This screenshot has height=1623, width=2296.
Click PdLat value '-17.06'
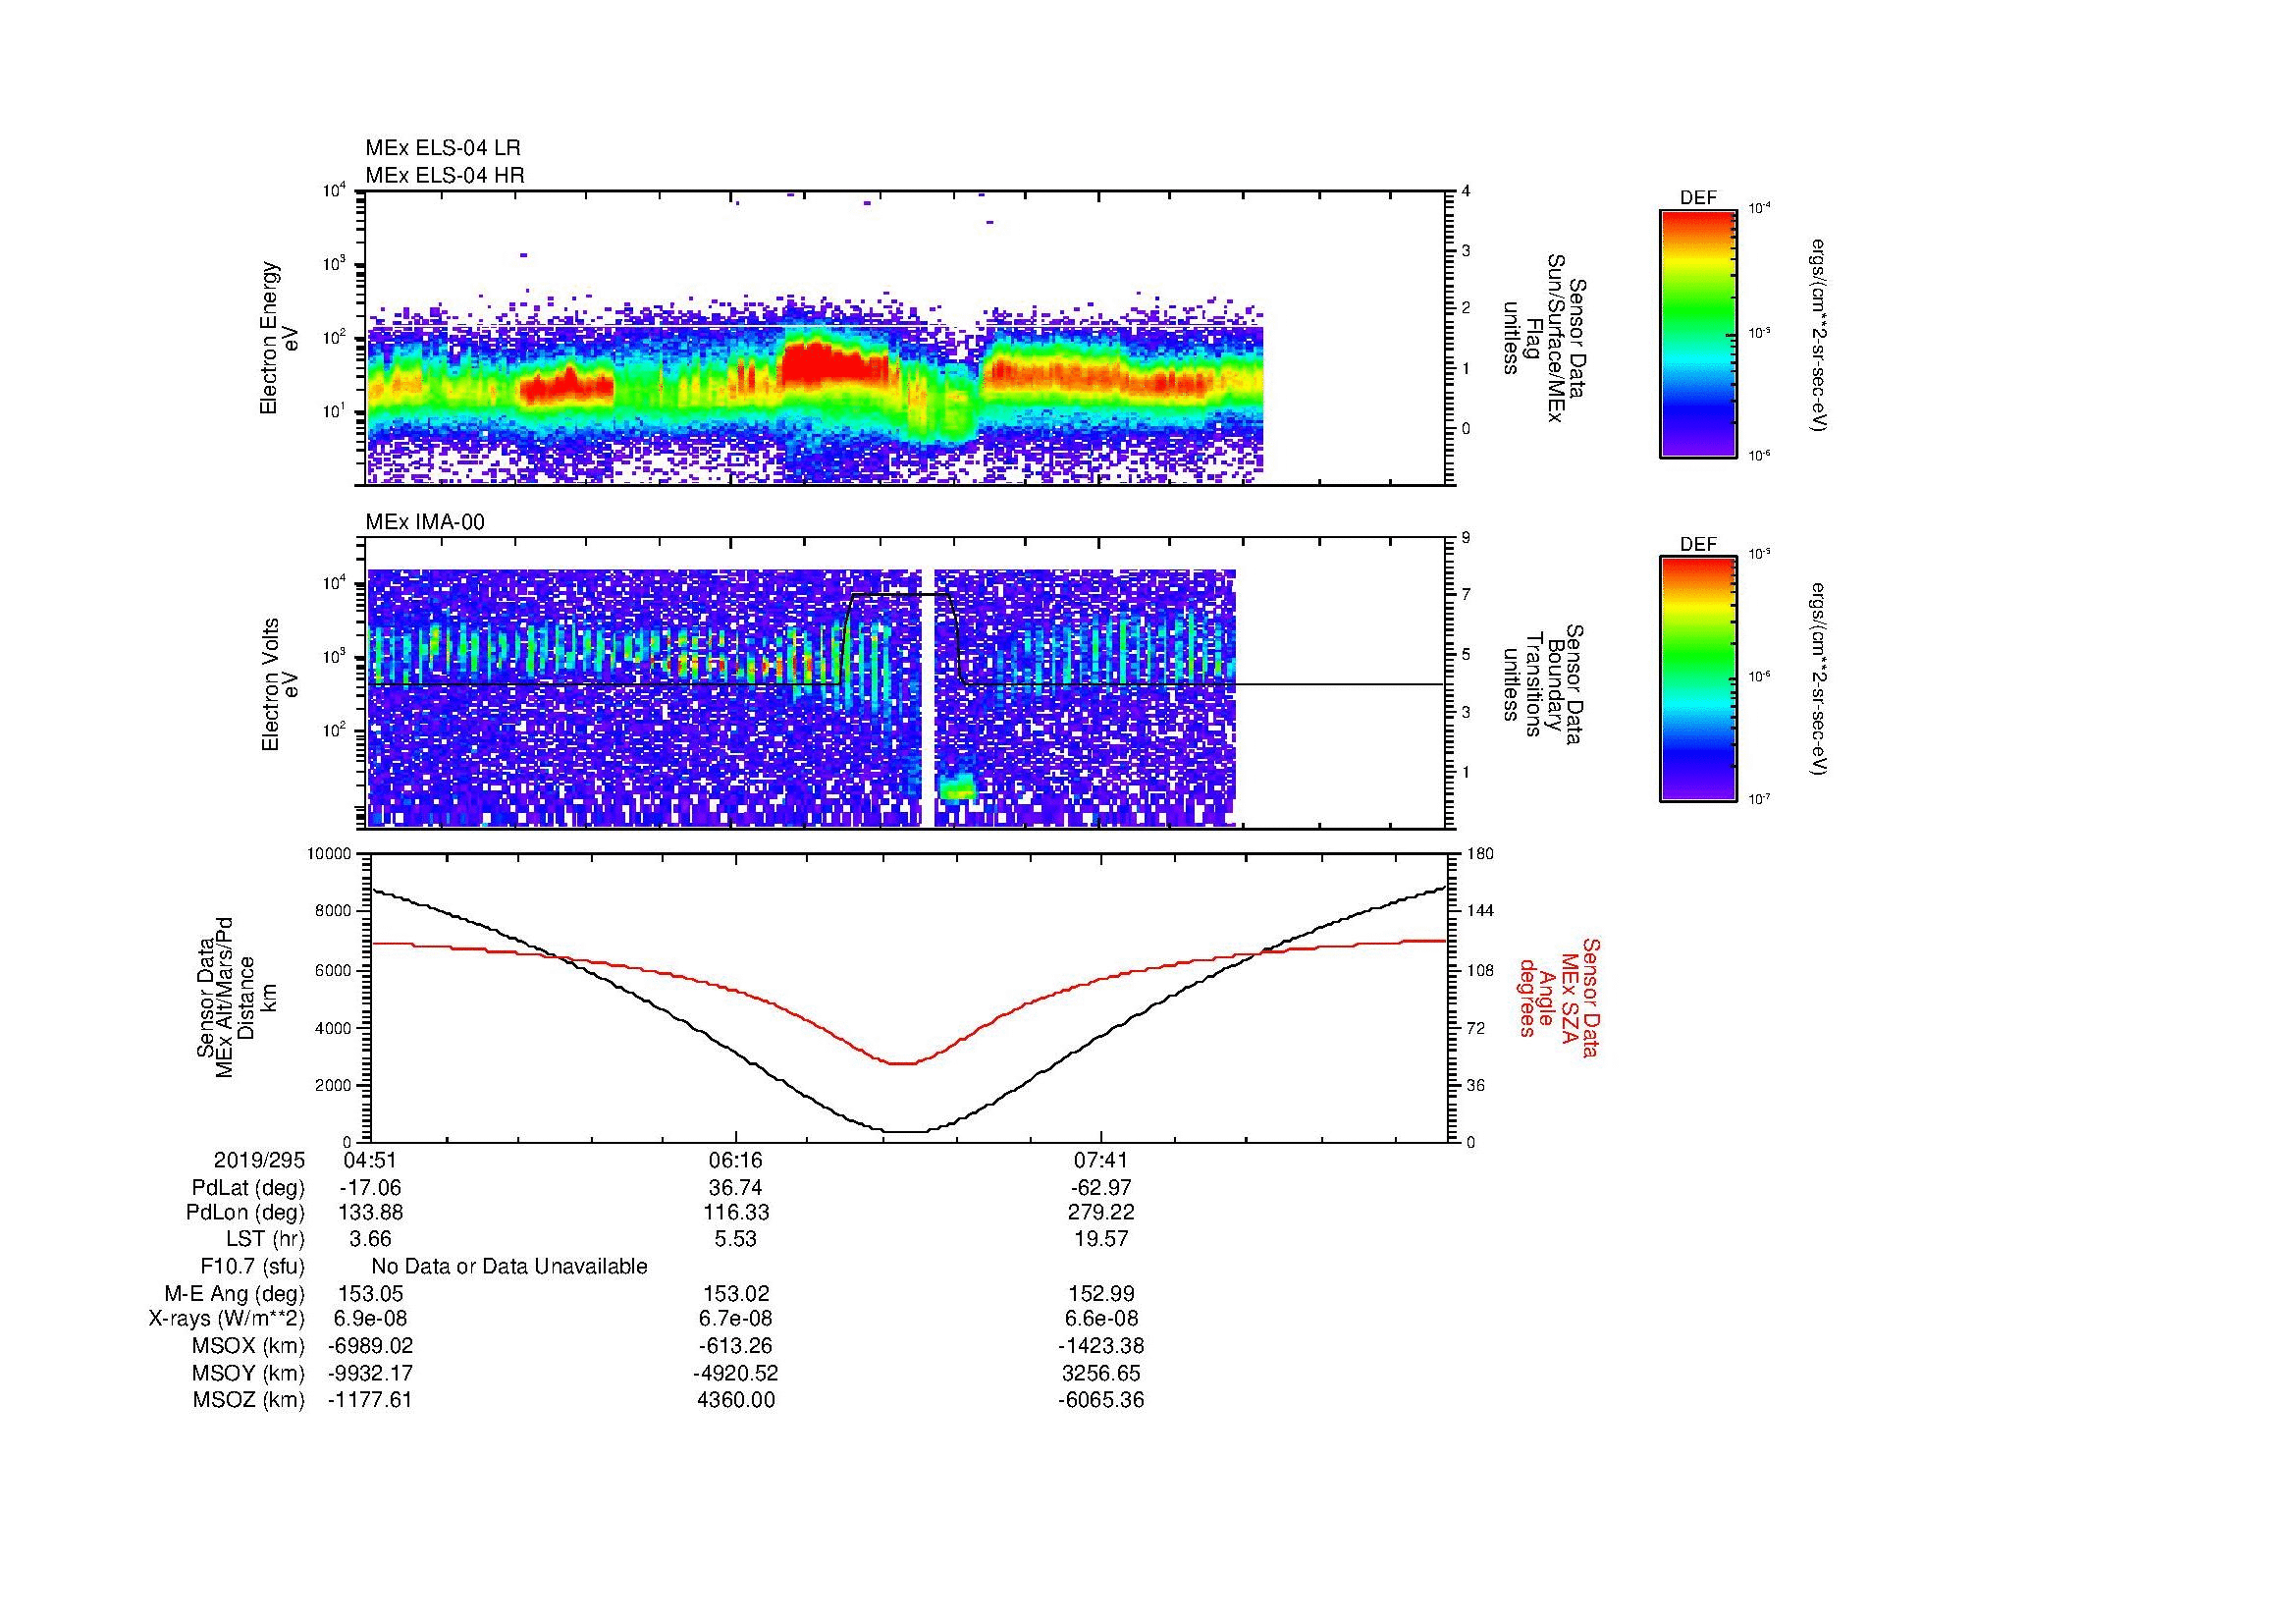(370, 1188)
